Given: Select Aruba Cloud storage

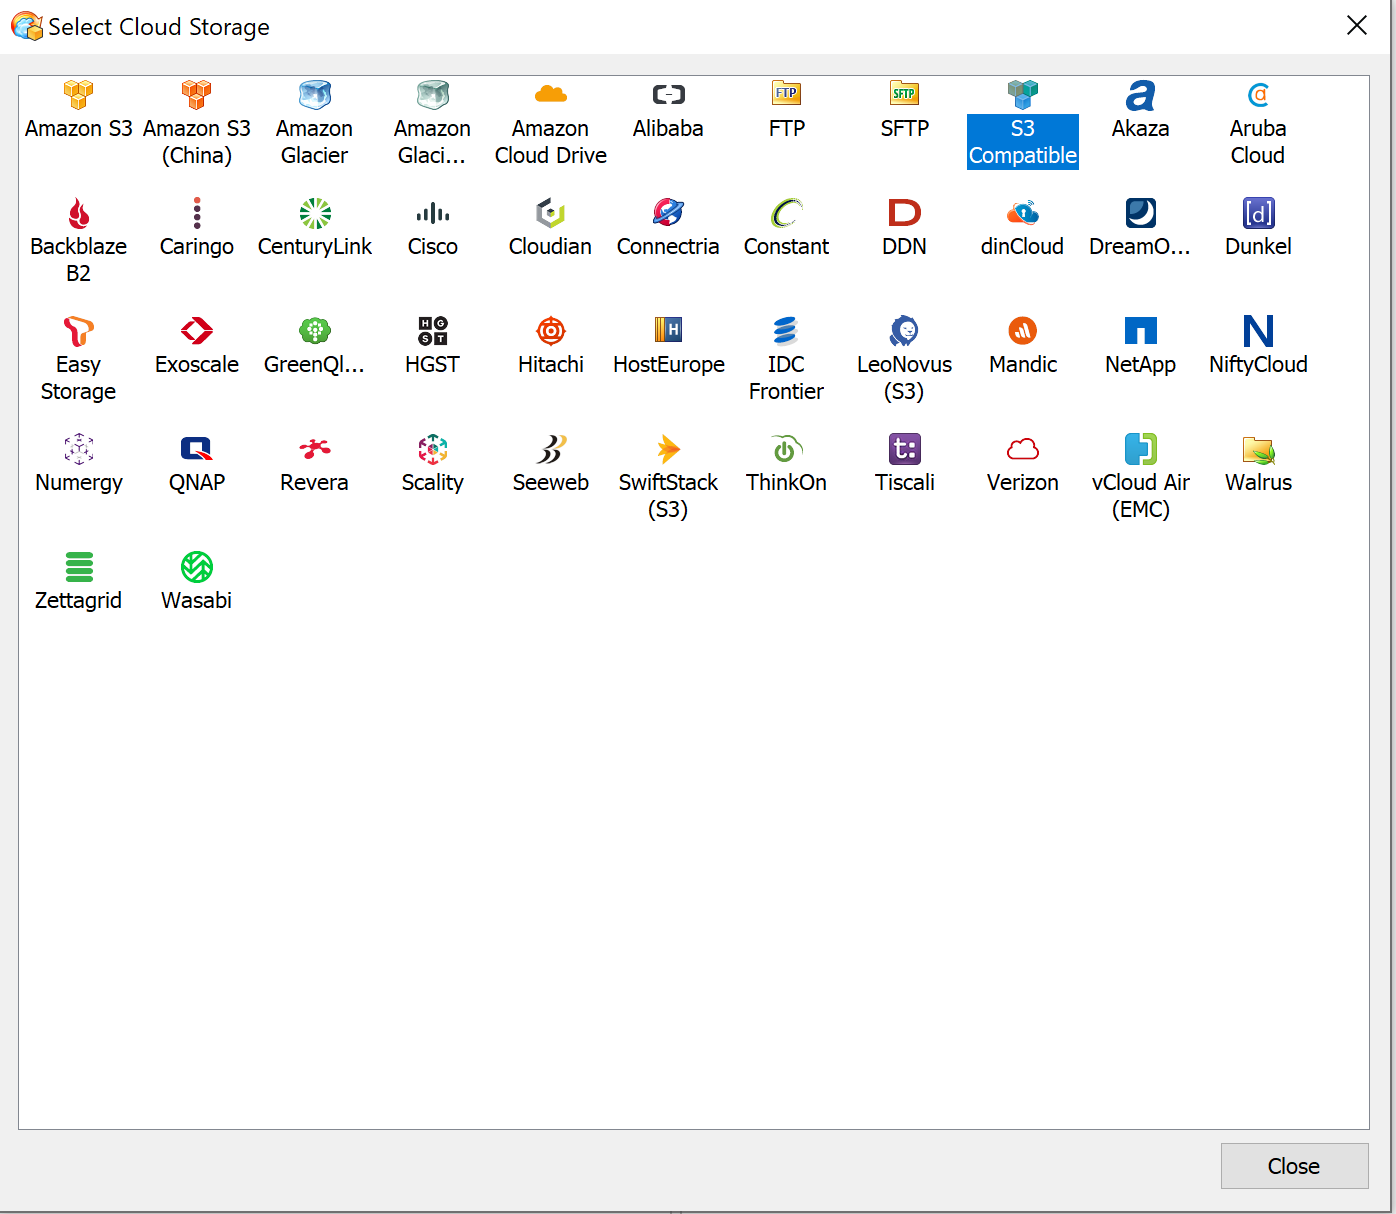Looking at the screenshot, I should (1258, 95).
